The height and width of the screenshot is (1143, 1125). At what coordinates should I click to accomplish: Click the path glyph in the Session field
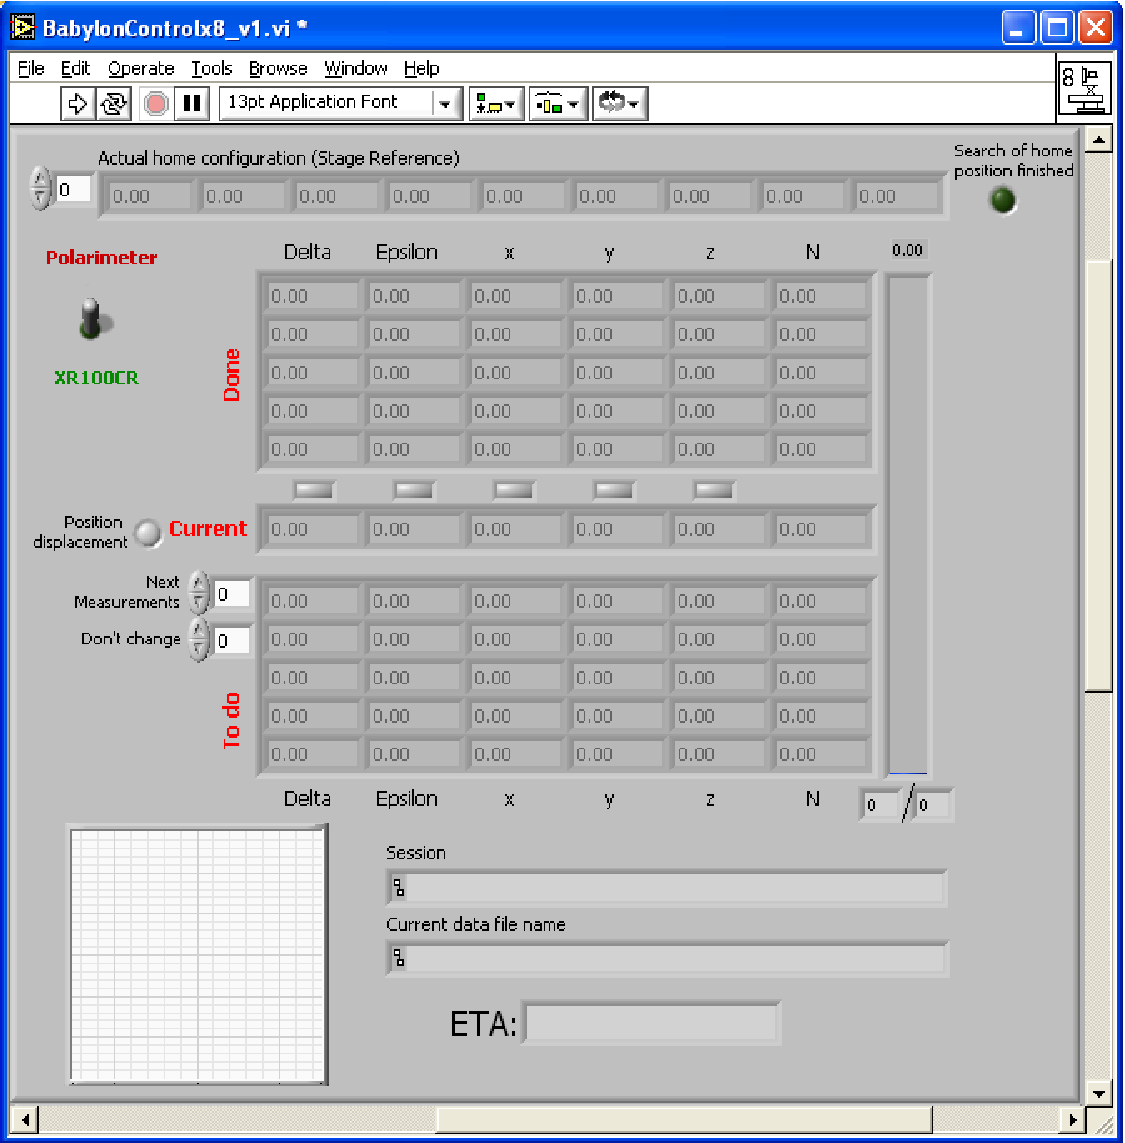pos(399,888)
